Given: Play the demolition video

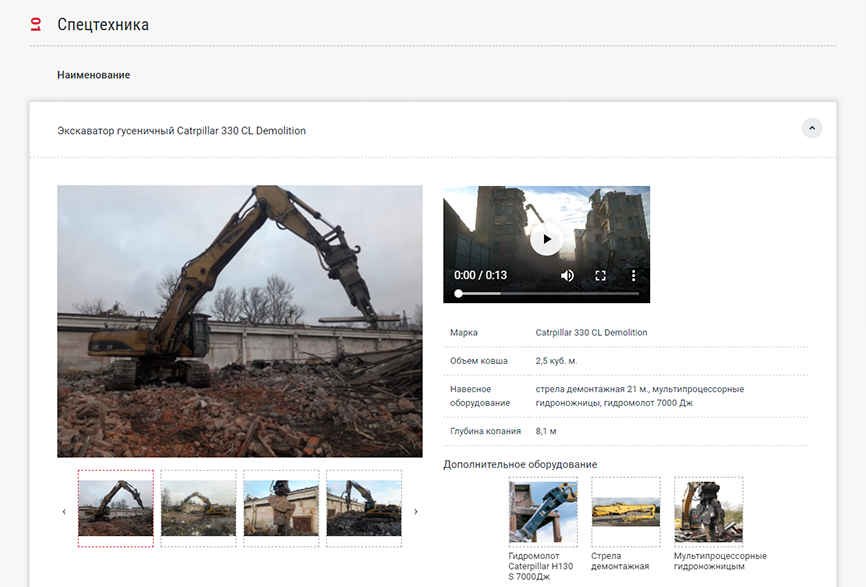Looking at the screenshot, I should 546,239.
